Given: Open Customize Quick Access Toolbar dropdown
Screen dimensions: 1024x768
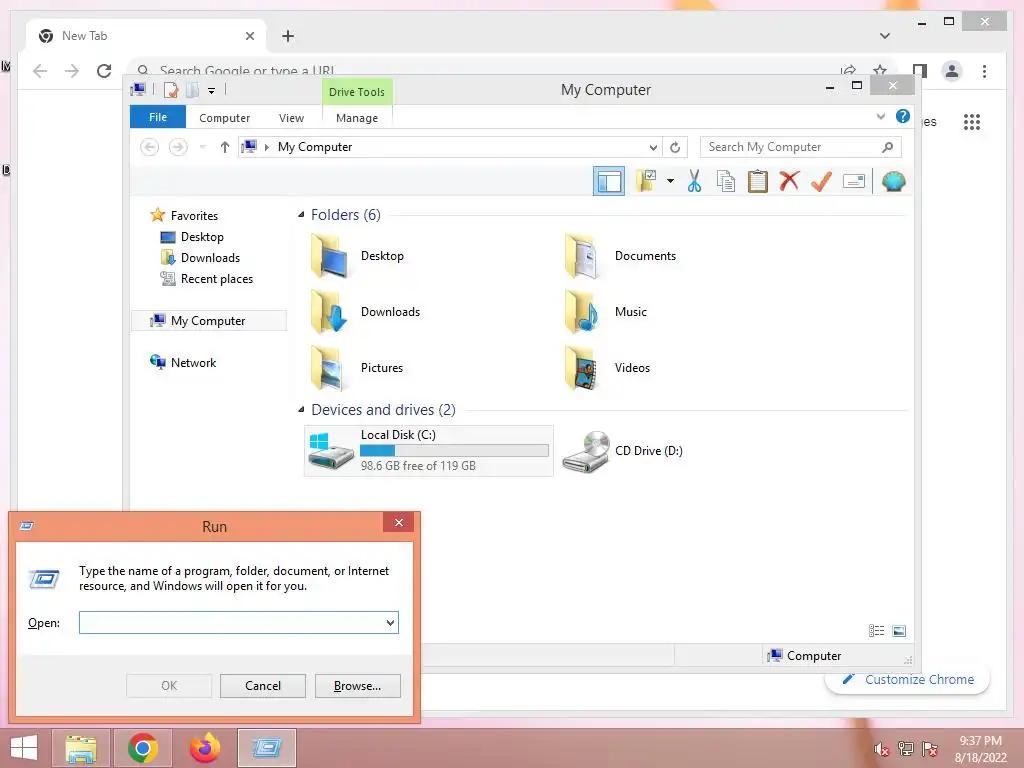Looking at the screenshot, I should coord(211,90).
